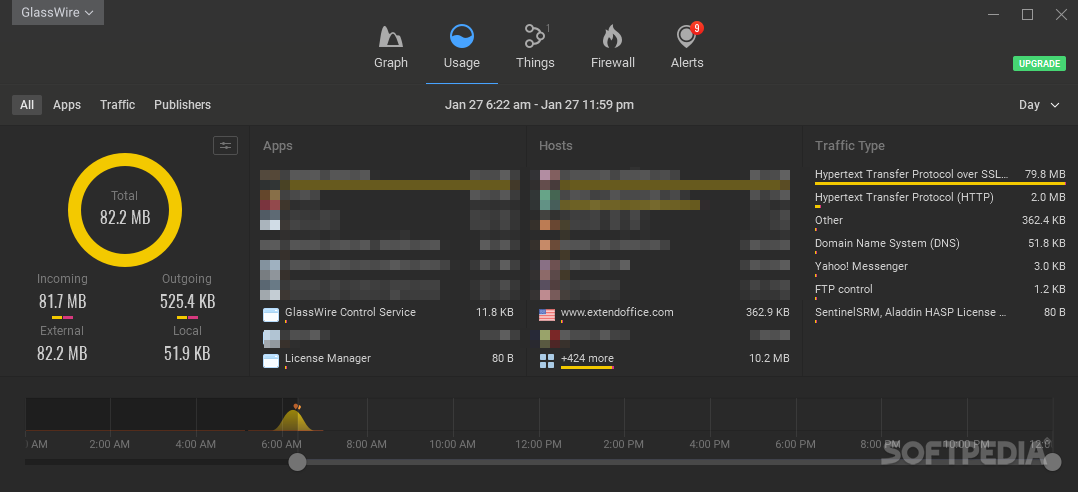The height and width of the screenshot is (492, 1078).
Task: Select the License Manager app row
Action: pos(388,359)
